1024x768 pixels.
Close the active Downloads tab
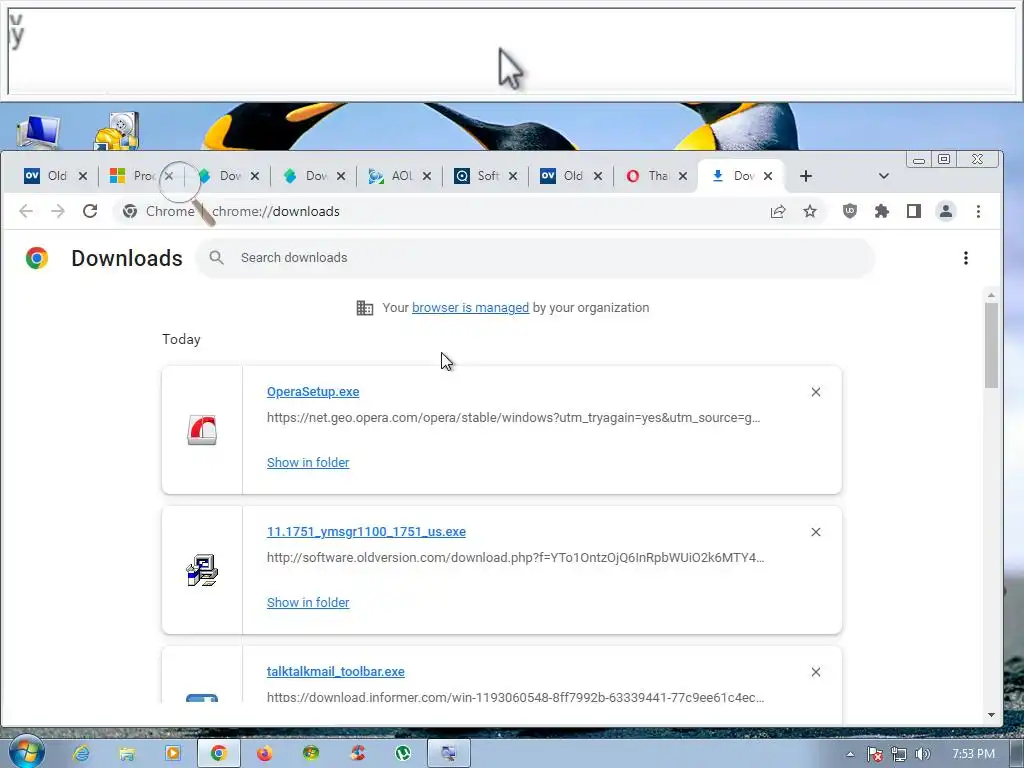(768, 176)
